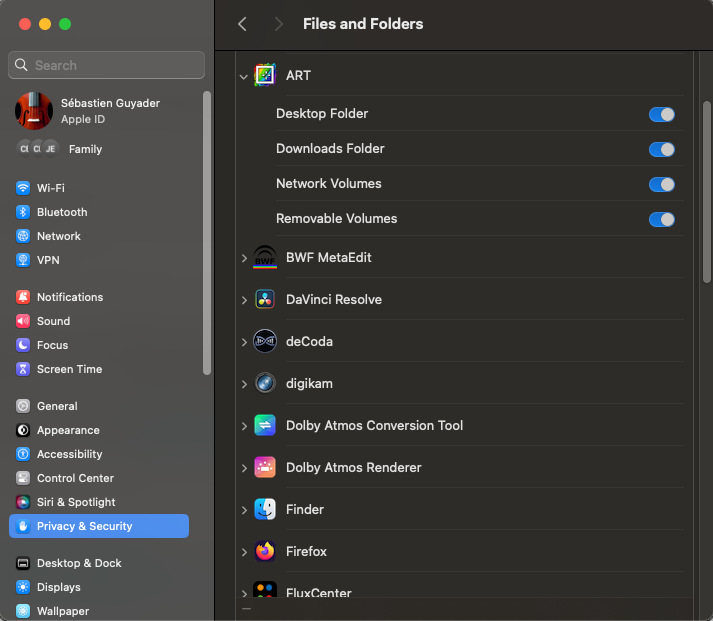Viewport: 713px width, 621px height.
Task: Click the Family member avatars
Action: [x=38, y=149]
